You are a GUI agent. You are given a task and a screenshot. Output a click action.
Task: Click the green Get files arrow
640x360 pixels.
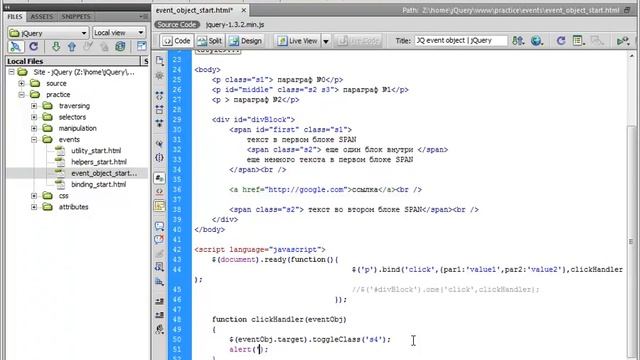(56, 47)
